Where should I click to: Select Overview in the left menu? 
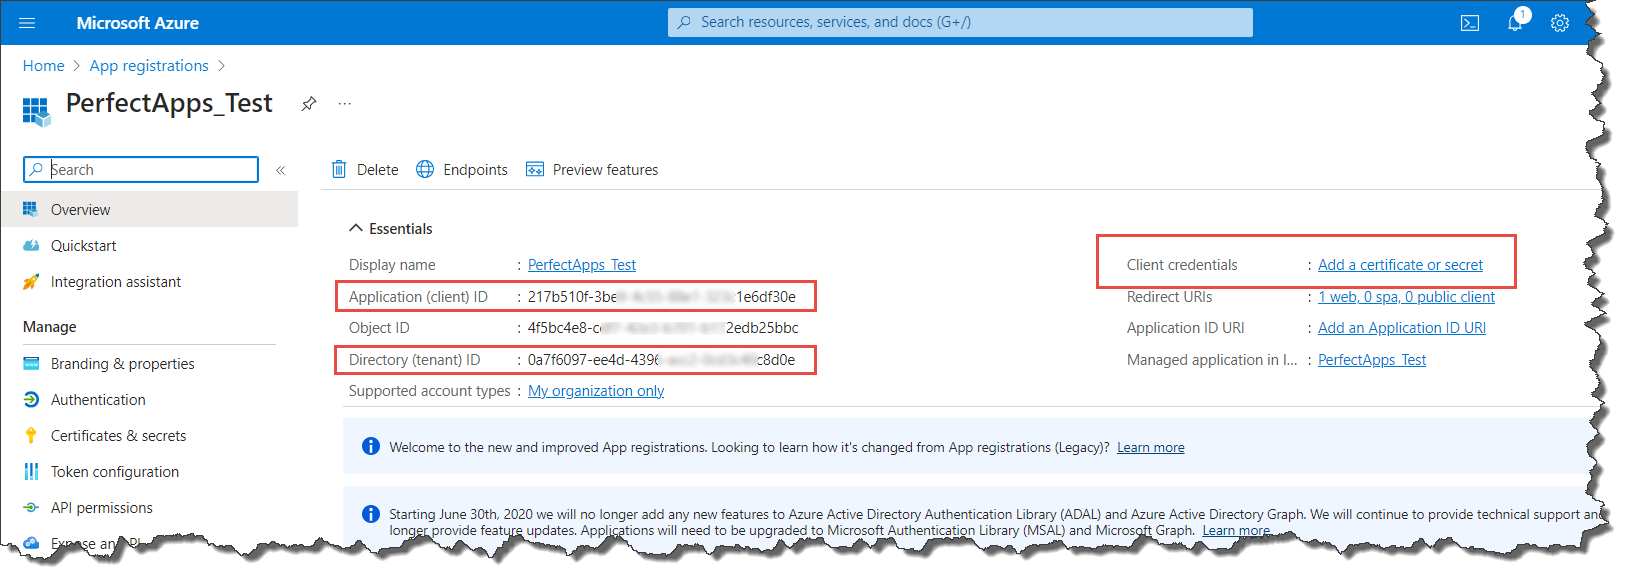click(149, 209)
